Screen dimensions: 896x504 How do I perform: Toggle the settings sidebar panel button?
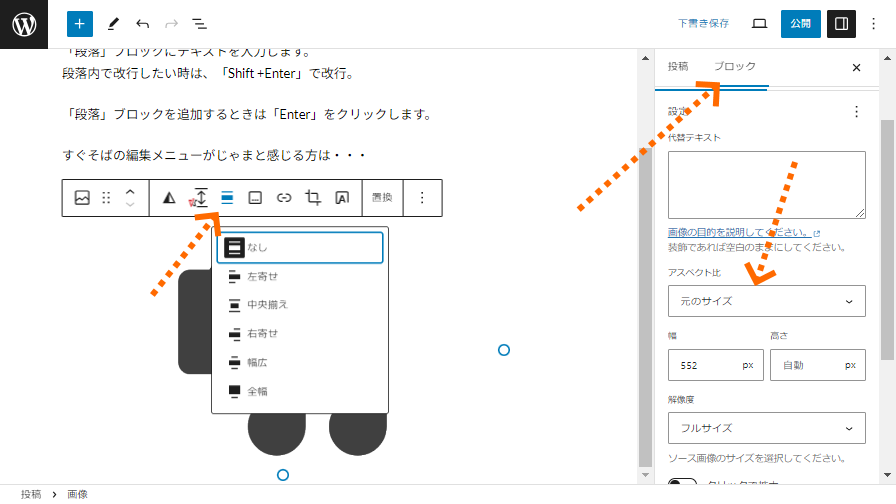point(841,23)
